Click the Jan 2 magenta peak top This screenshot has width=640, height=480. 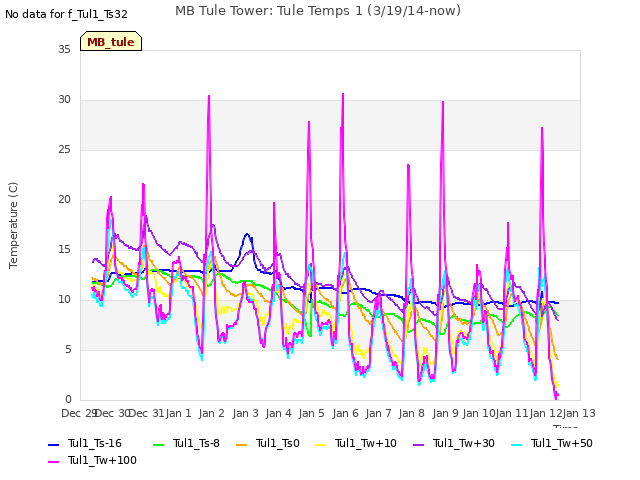point(209,97)
